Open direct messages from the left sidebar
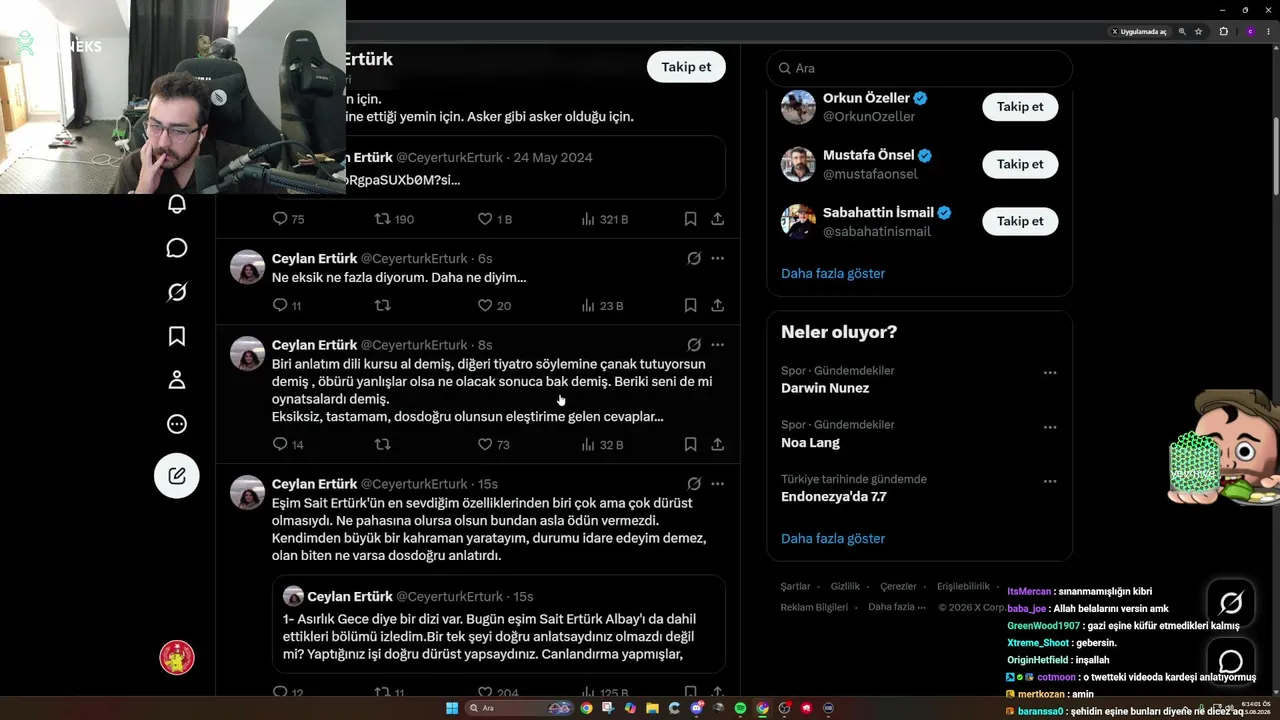 [177, 248]
